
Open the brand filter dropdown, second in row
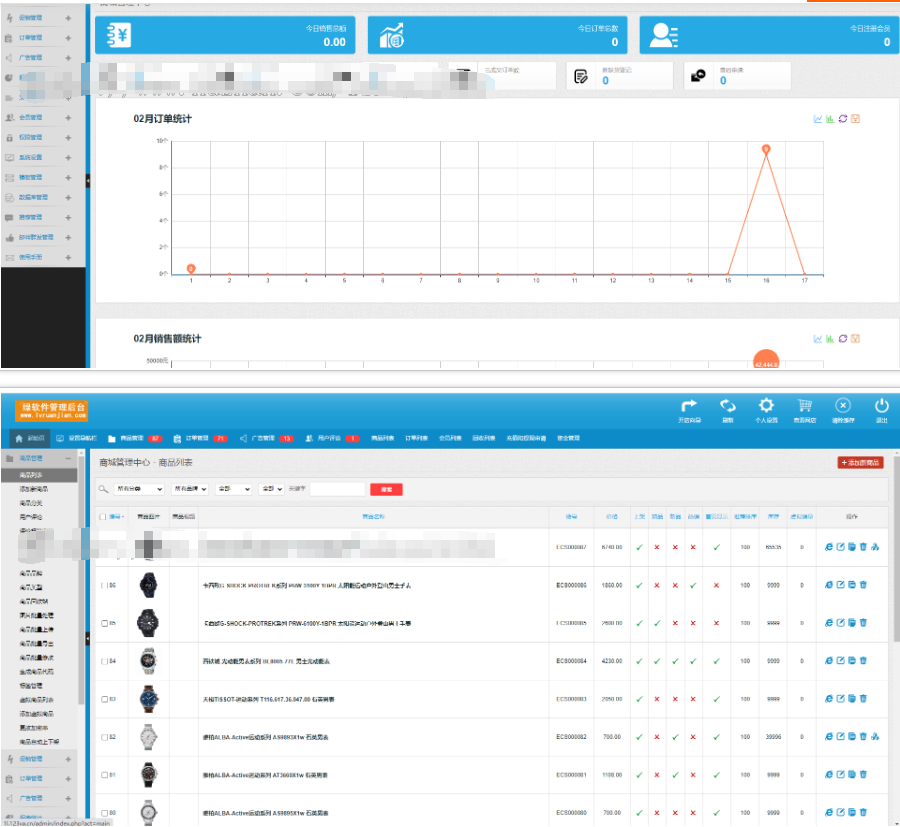(190, 489)
